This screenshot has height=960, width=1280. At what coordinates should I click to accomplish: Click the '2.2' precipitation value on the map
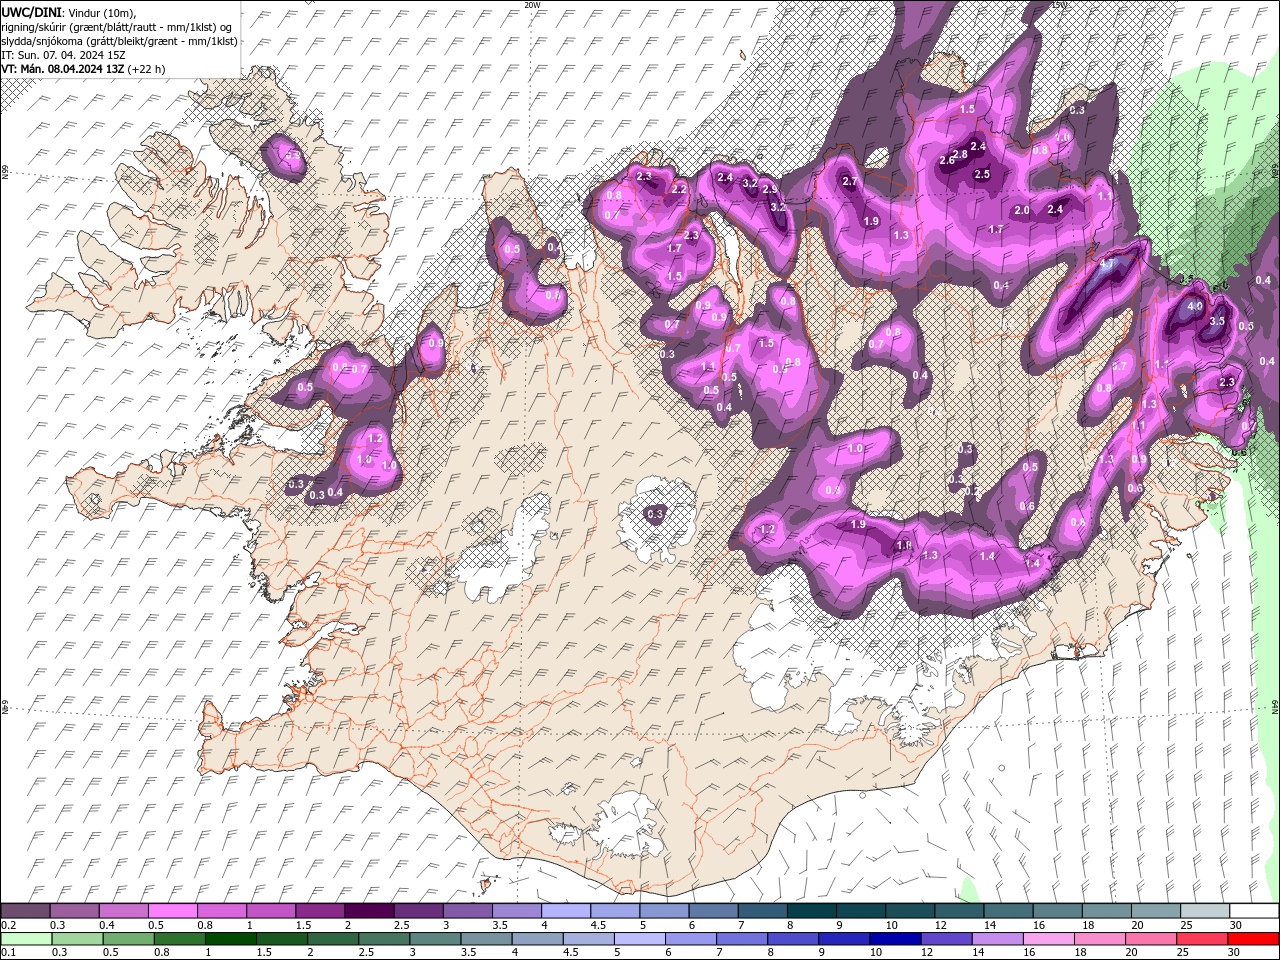click(x=679, y=189)
